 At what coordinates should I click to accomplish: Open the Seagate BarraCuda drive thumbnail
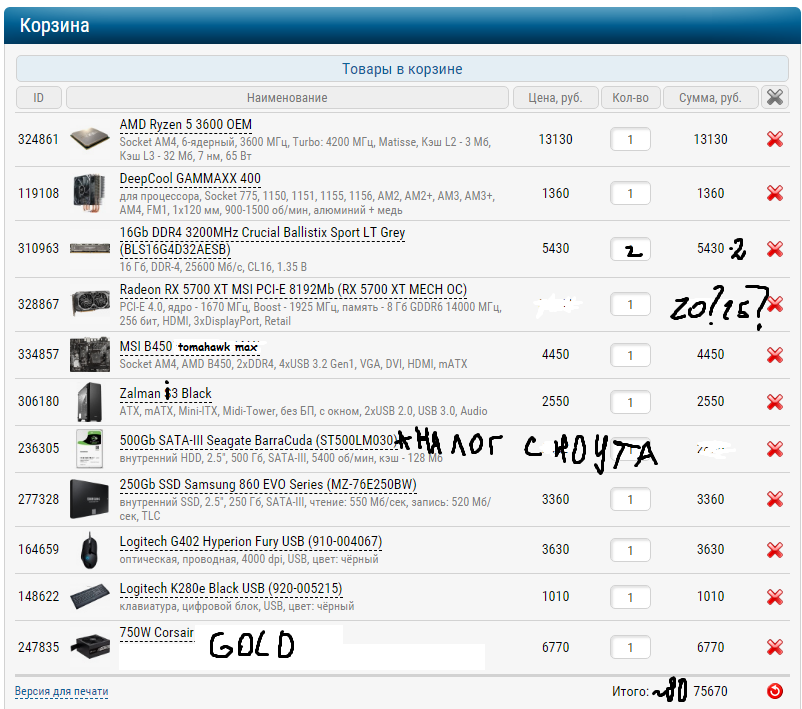tap(90, 449)
